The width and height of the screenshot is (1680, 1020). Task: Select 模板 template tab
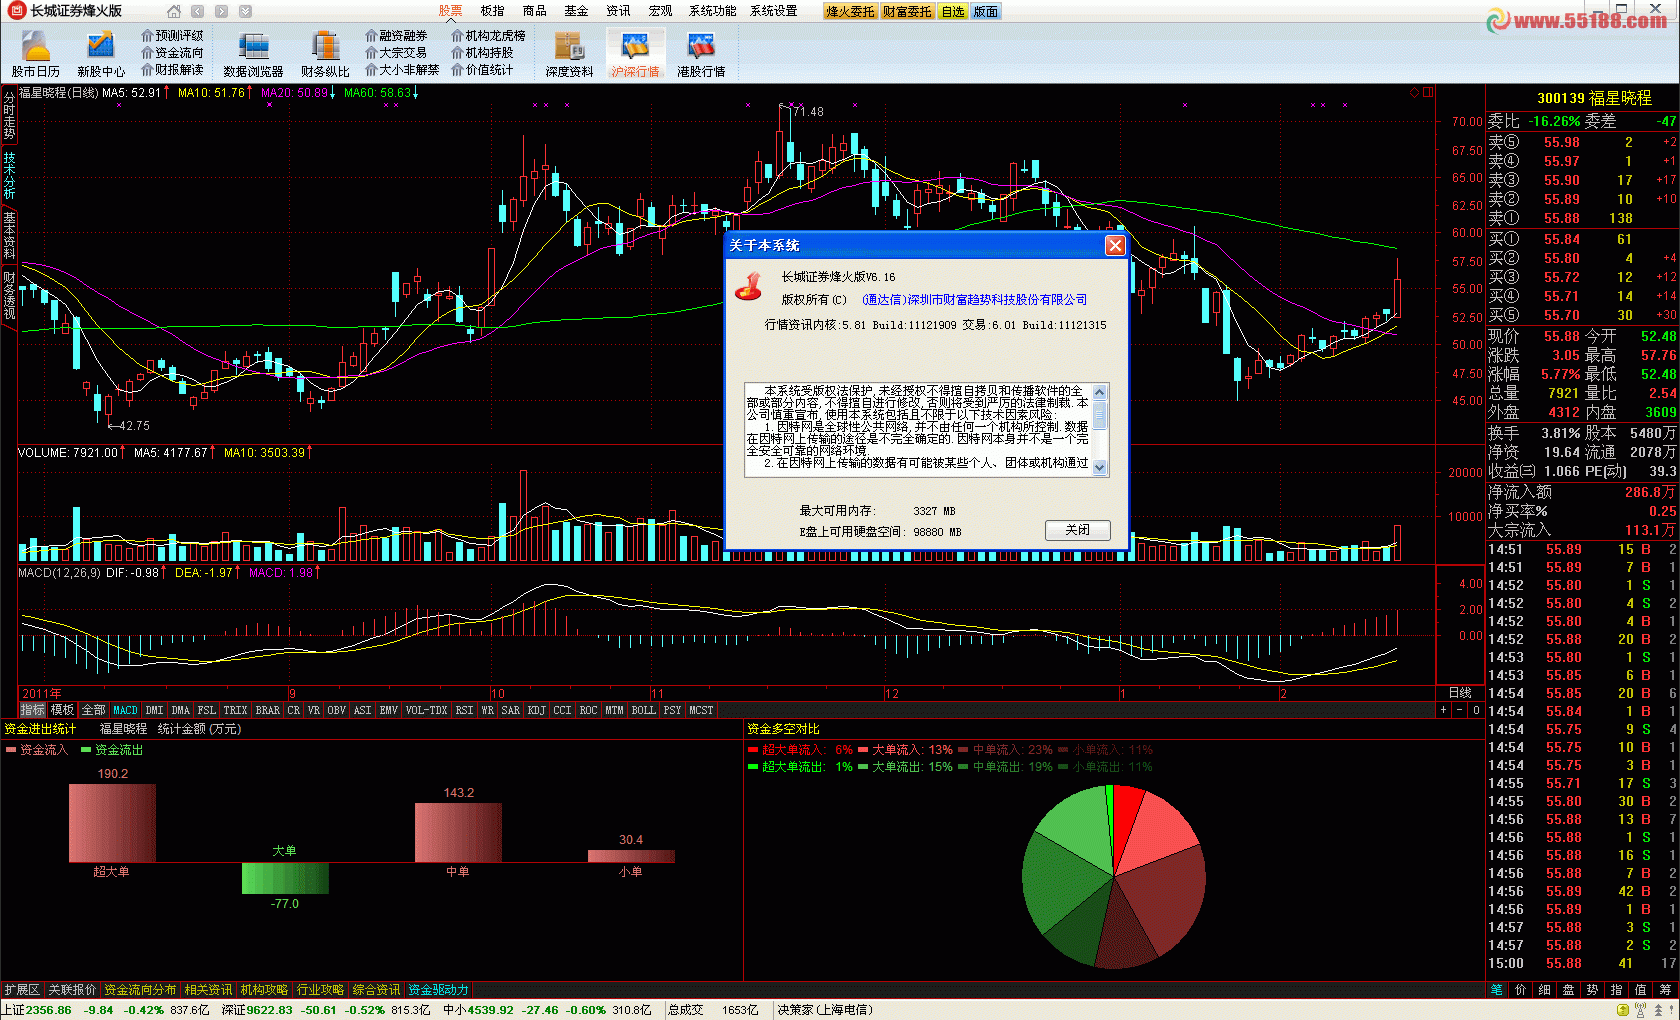click(62, 710)
